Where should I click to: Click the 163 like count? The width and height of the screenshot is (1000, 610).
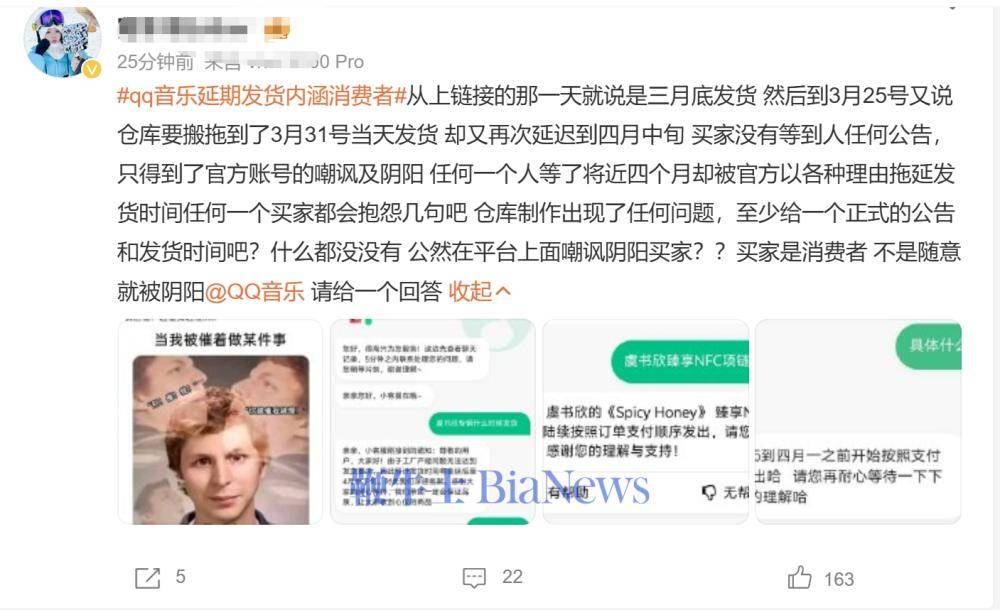click(839, 579)
